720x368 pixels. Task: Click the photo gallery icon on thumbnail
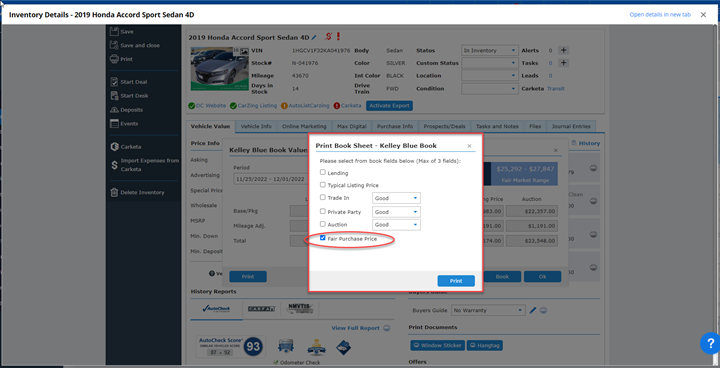tap(244, 51)
